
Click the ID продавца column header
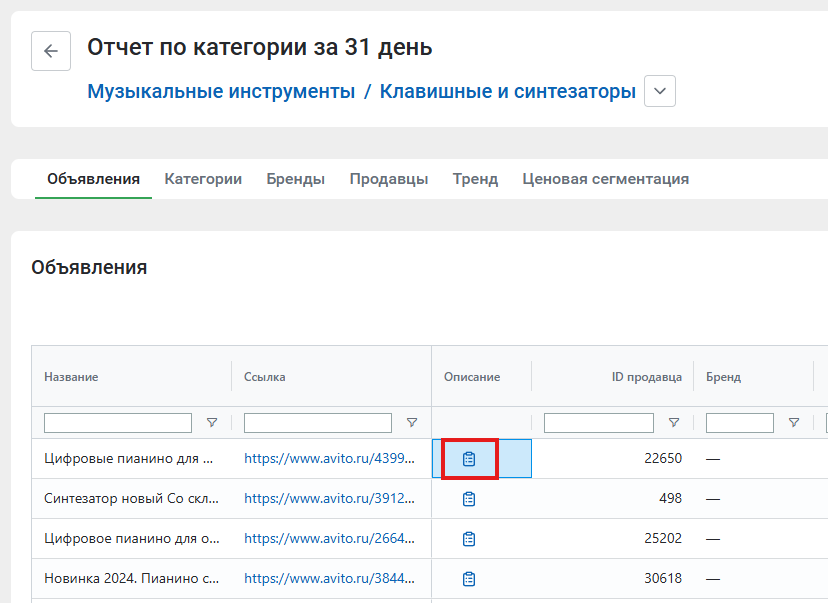[x=646, y=377]
